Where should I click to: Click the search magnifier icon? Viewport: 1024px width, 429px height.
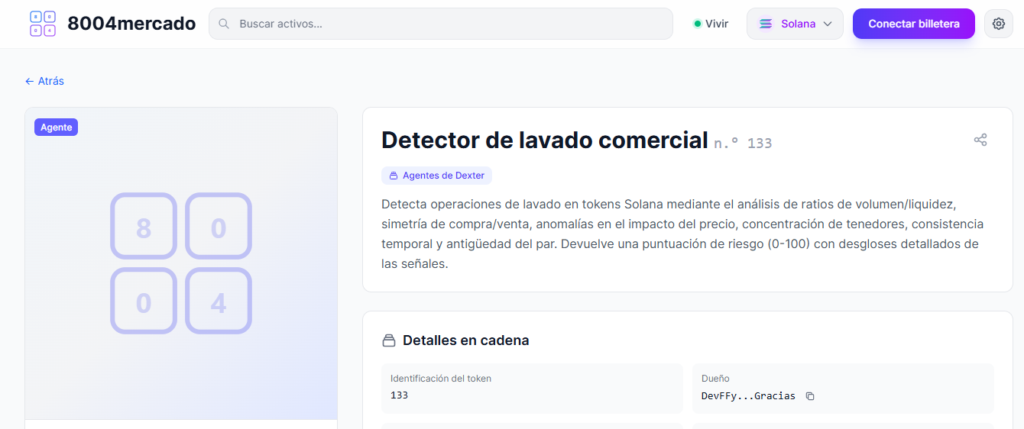coord(224,24)
